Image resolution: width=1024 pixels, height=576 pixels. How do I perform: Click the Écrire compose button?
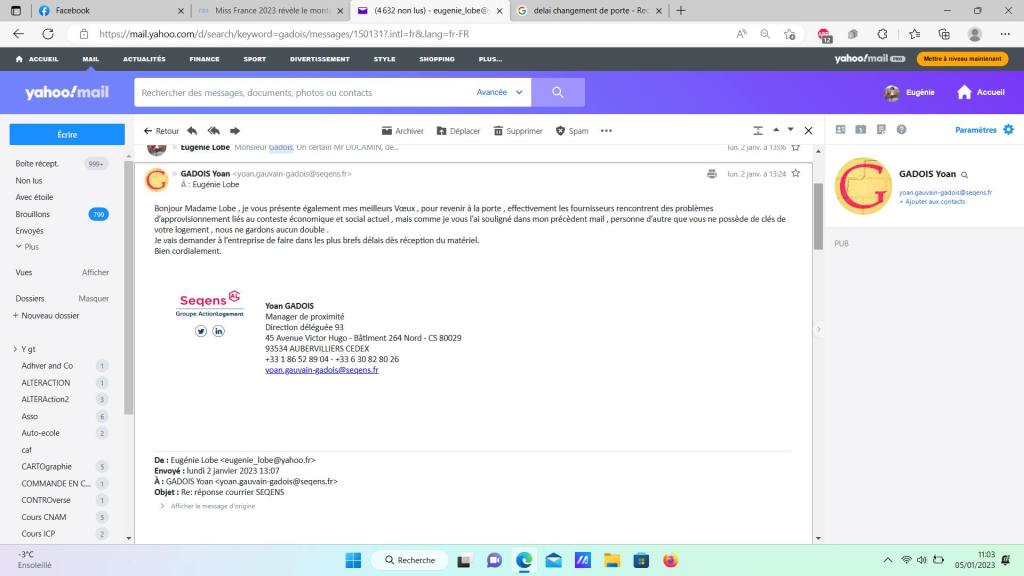[67, 134]
